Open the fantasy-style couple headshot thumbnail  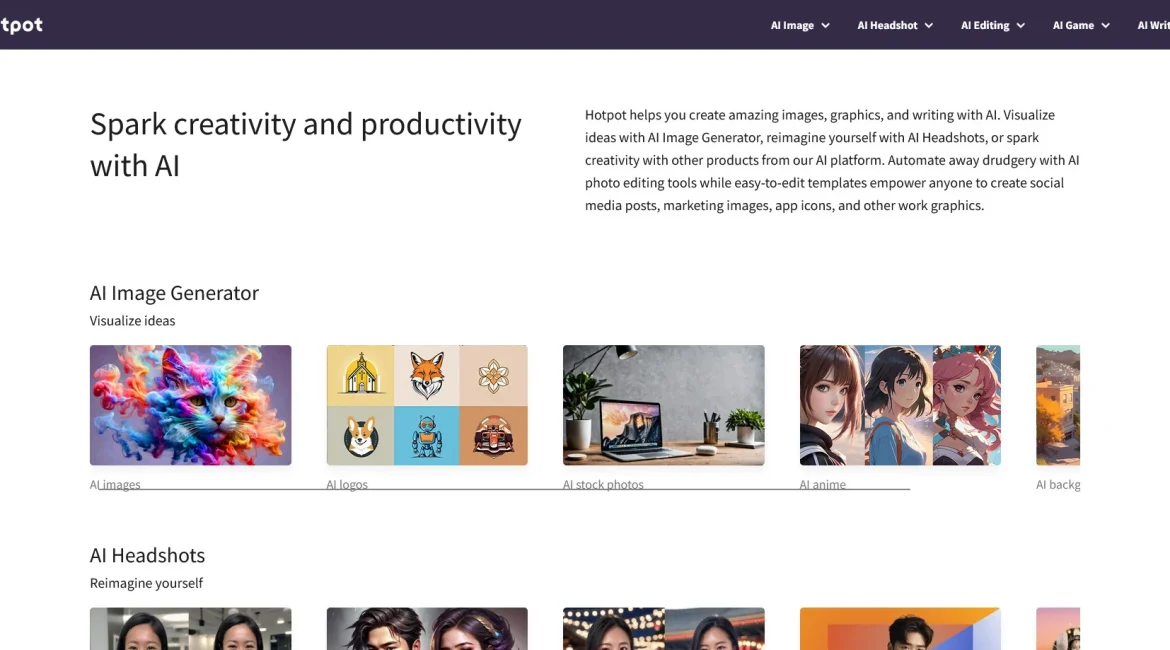coord(427,628)
